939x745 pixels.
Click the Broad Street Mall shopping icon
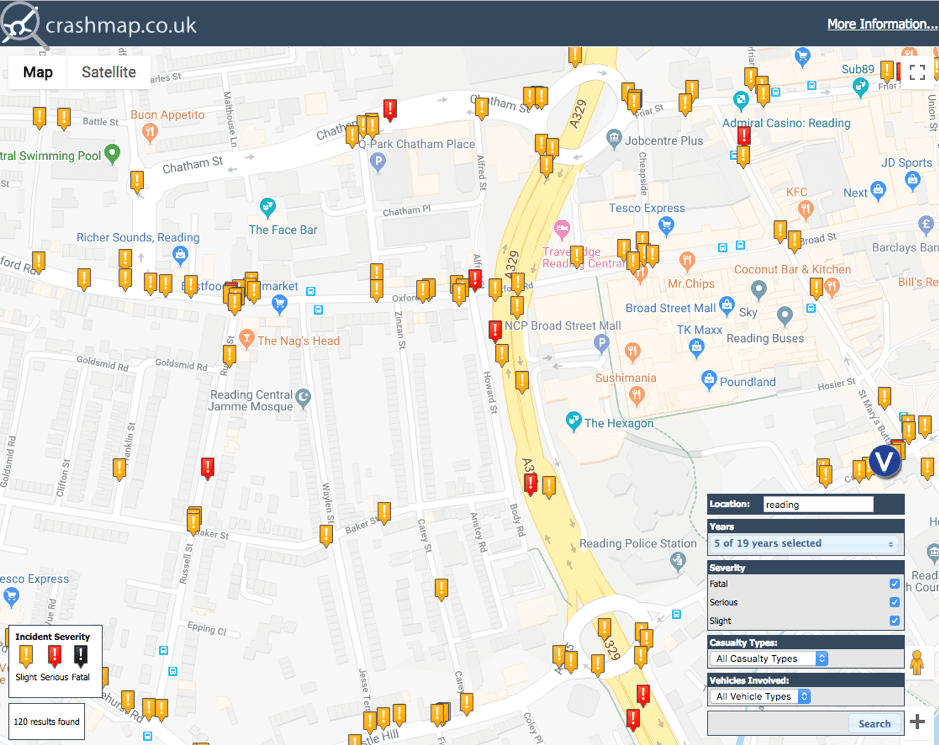[726, 305]
